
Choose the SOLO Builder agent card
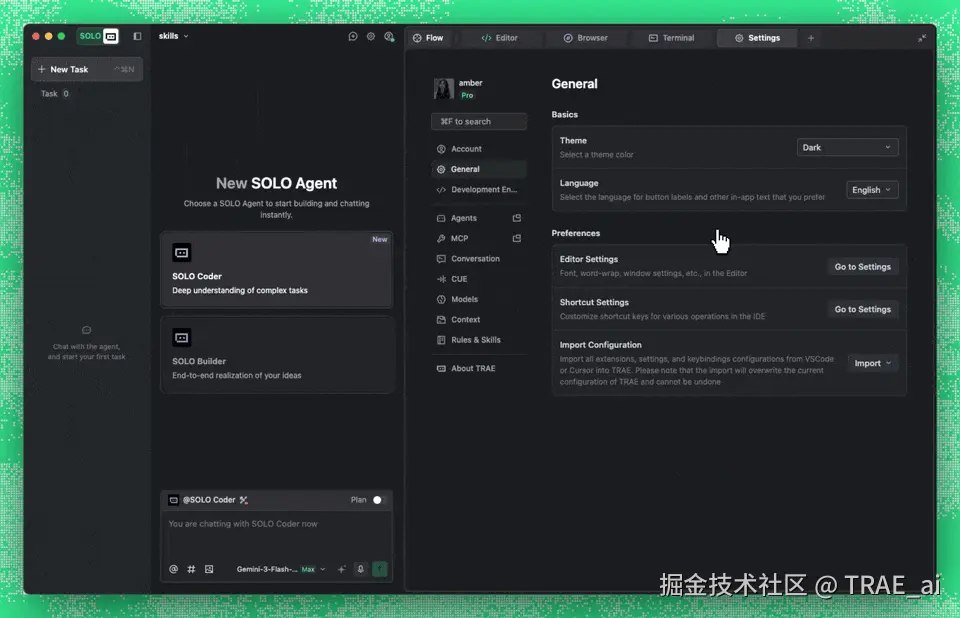(276, 355)
